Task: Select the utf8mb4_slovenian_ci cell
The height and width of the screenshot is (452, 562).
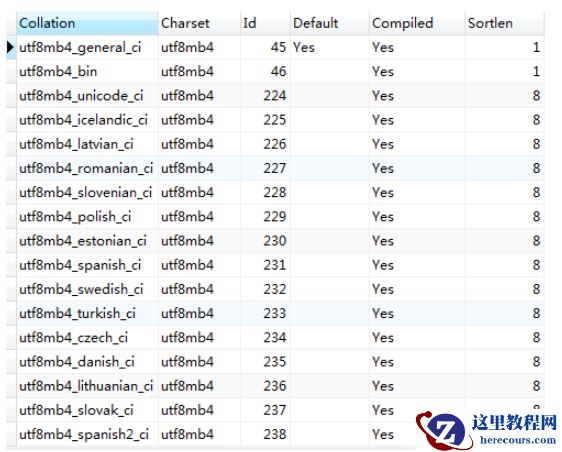Action: pos(87,192)
